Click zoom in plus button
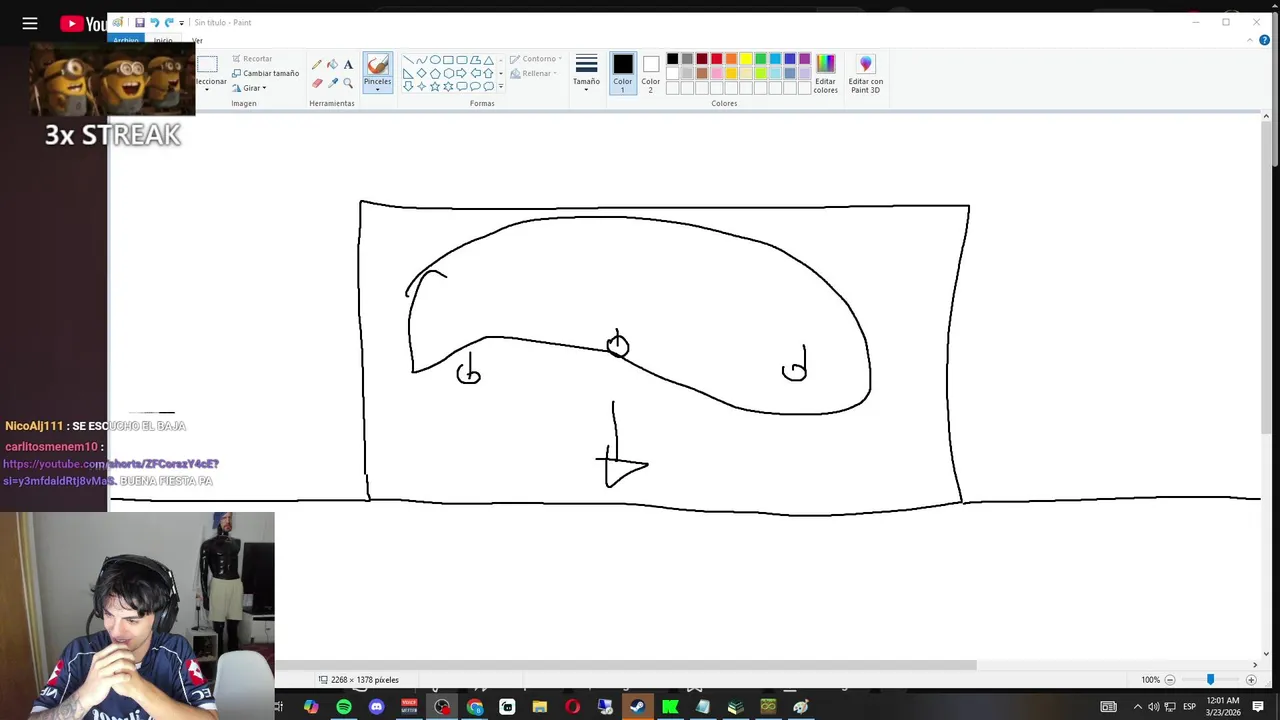 pos(1251,680)
